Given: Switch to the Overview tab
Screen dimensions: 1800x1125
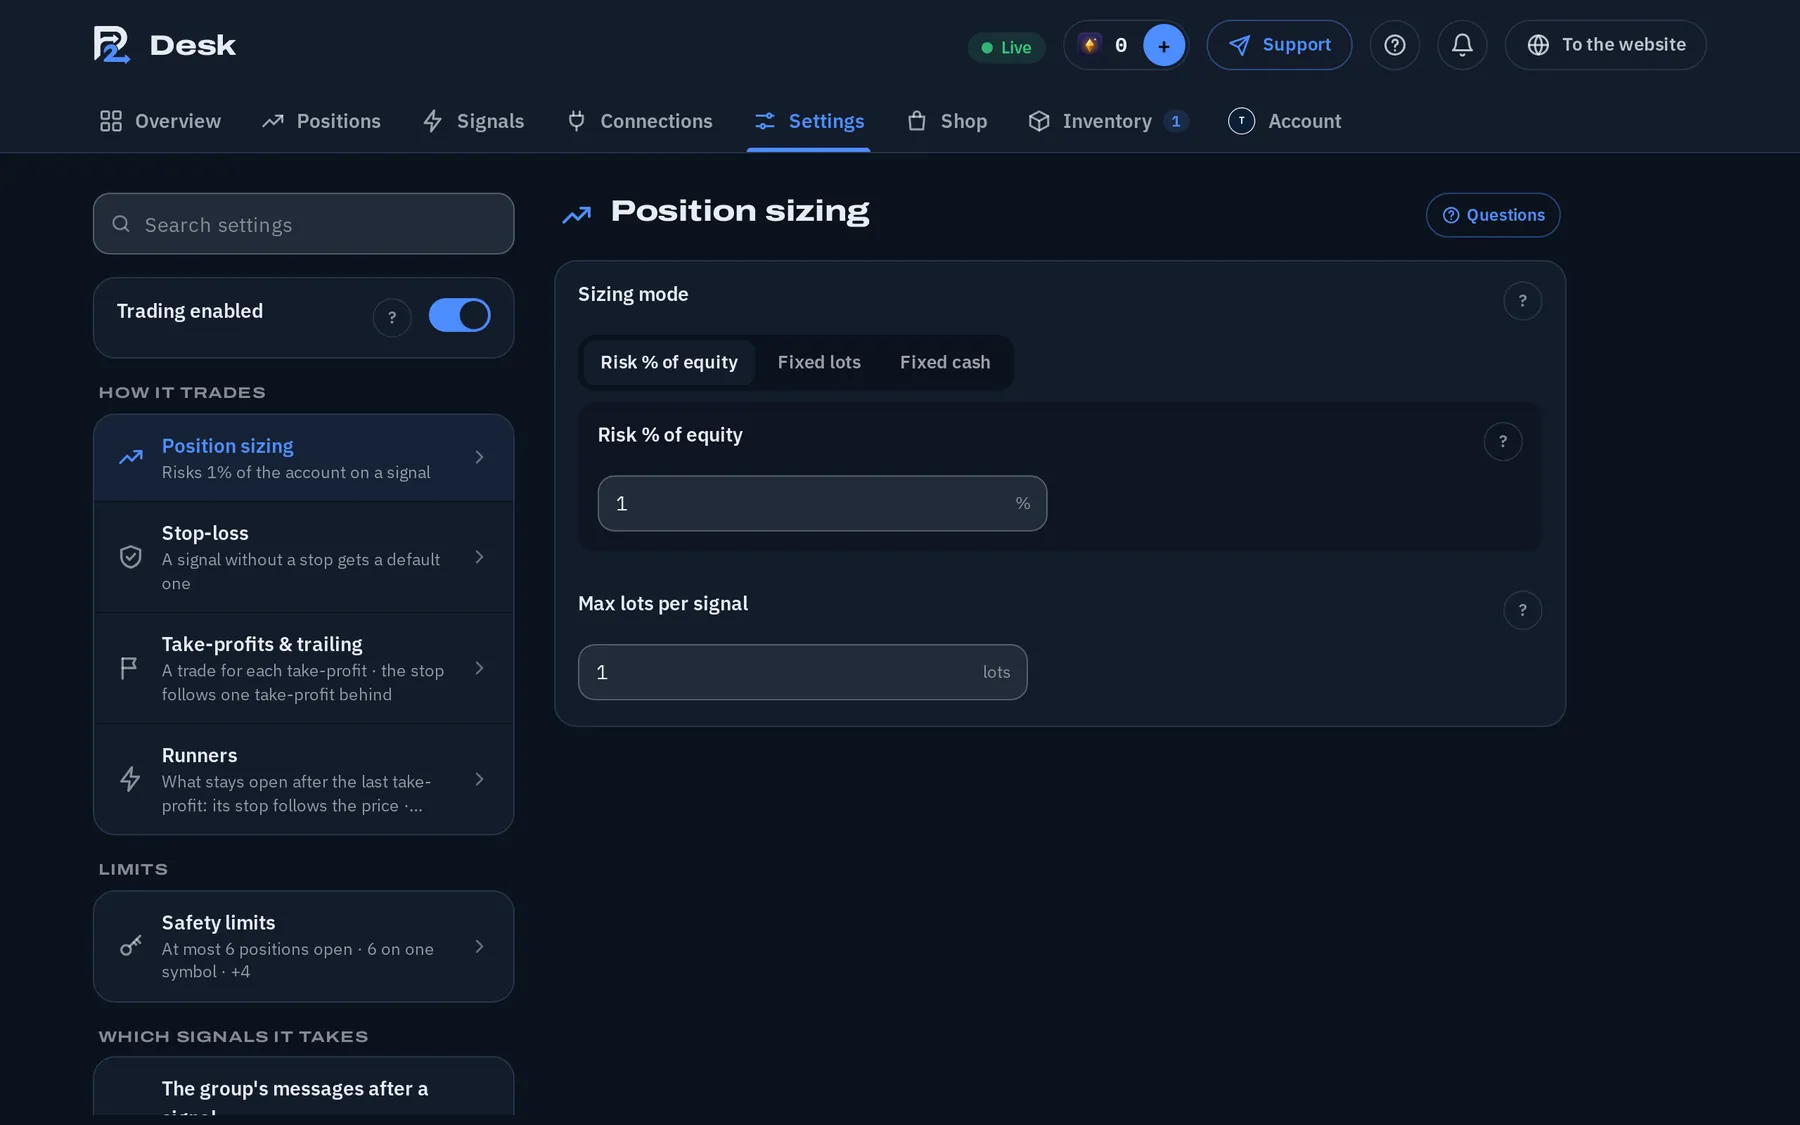Looking at the screenshot, I should (x=160, y=121).
